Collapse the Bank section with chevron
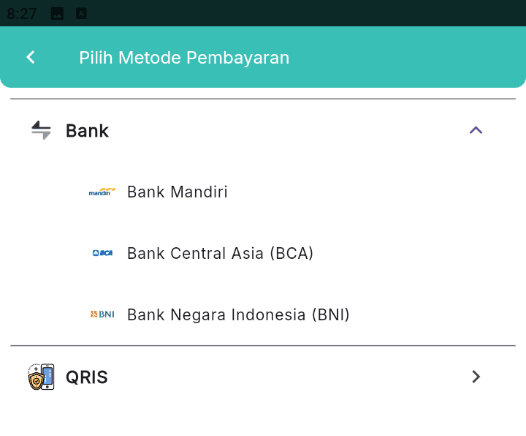The width and height of the screenshot is (526, 436). tap(476, 130)
